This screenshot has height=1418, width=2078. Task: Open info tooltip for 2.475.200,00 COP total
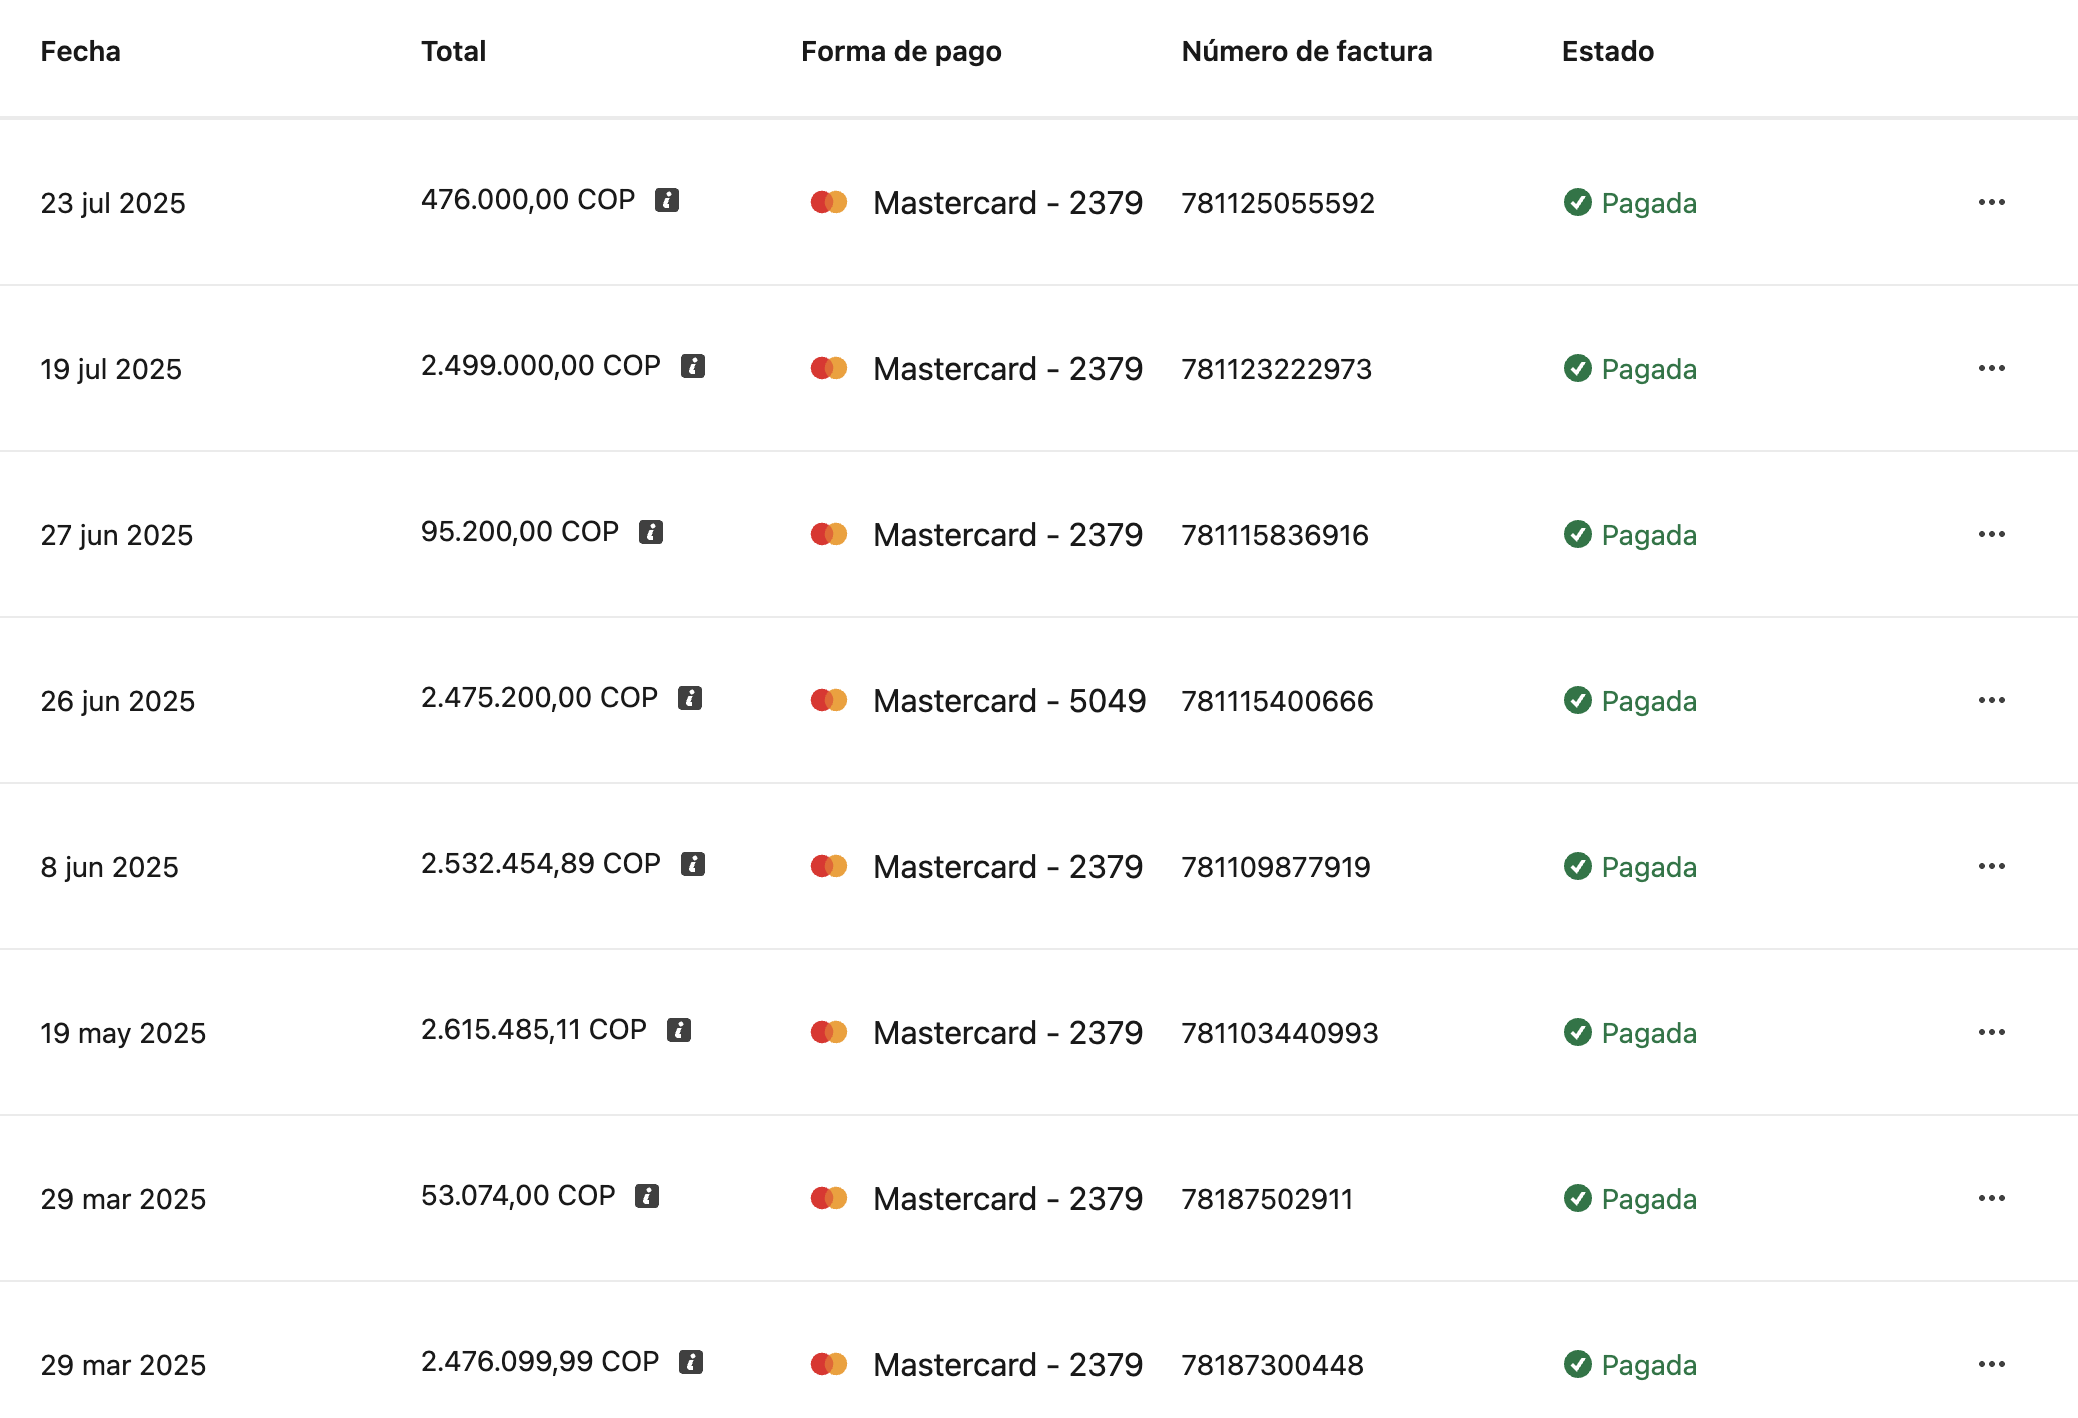690,698
